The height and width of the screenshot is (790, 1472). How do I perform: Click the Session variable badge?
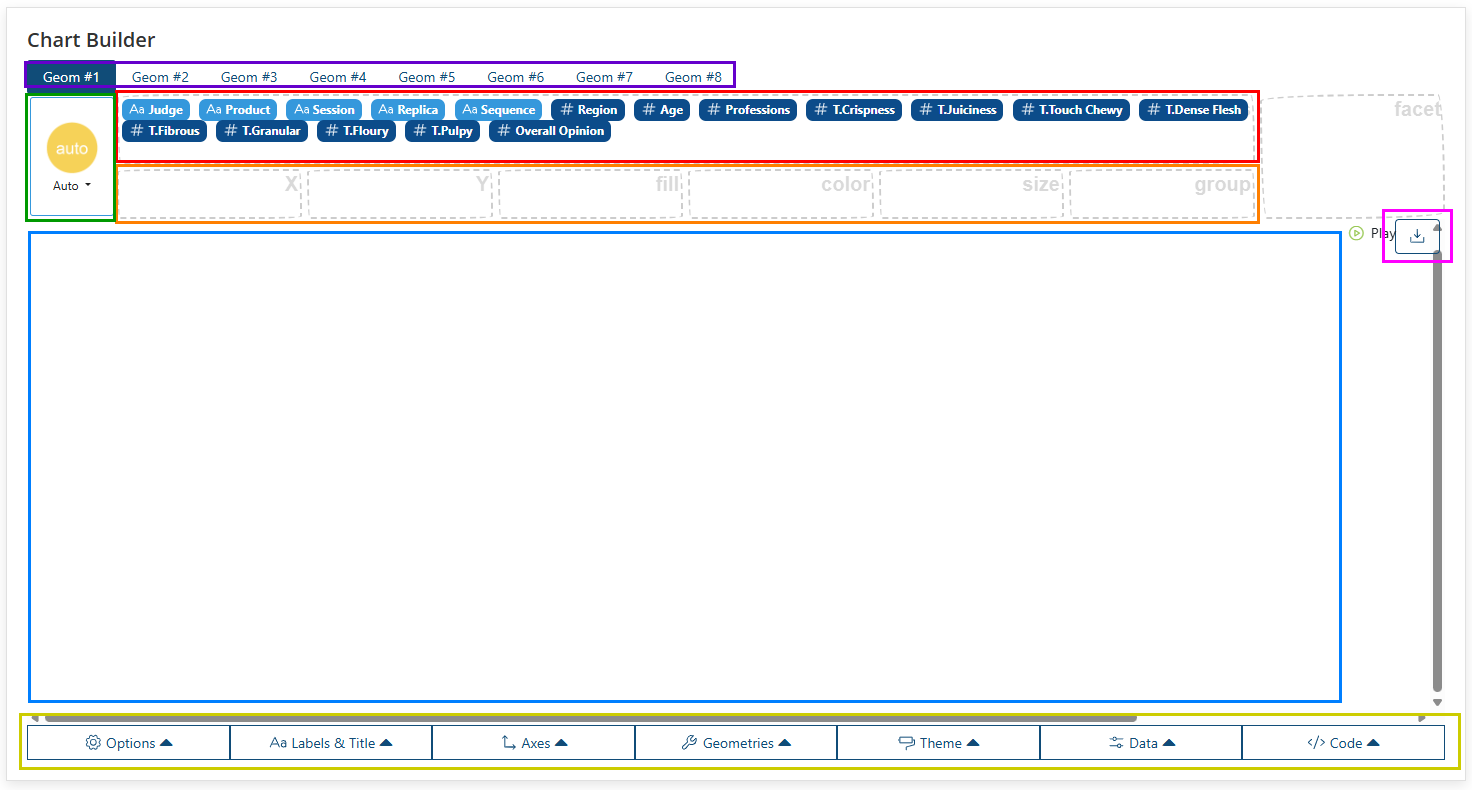324,110
